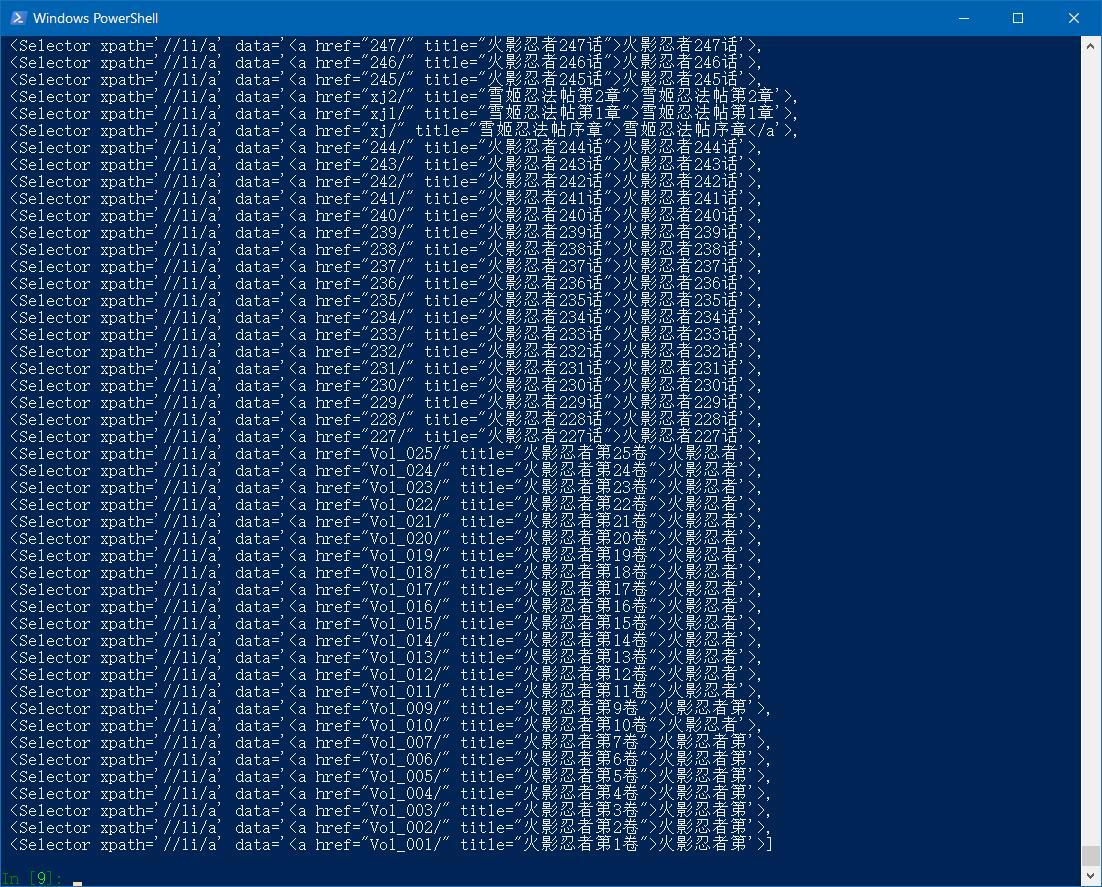Click the line with href="Vol_022/"

[x=386, y=505]
